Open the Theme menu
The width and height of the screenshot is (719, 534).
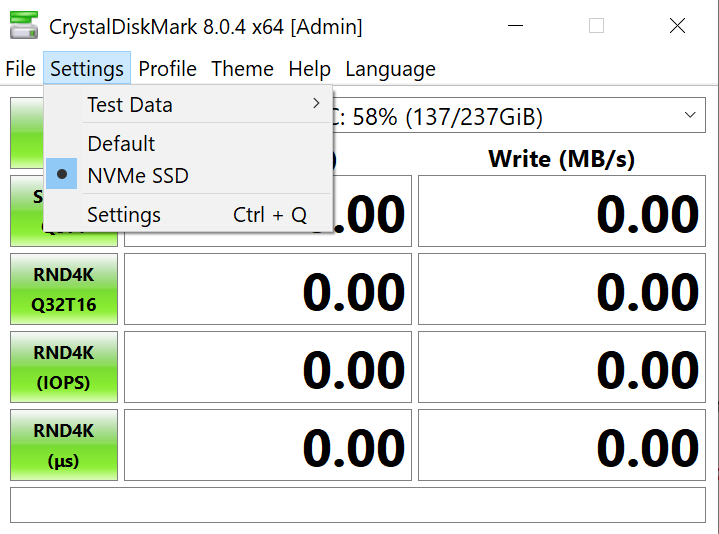243,69
